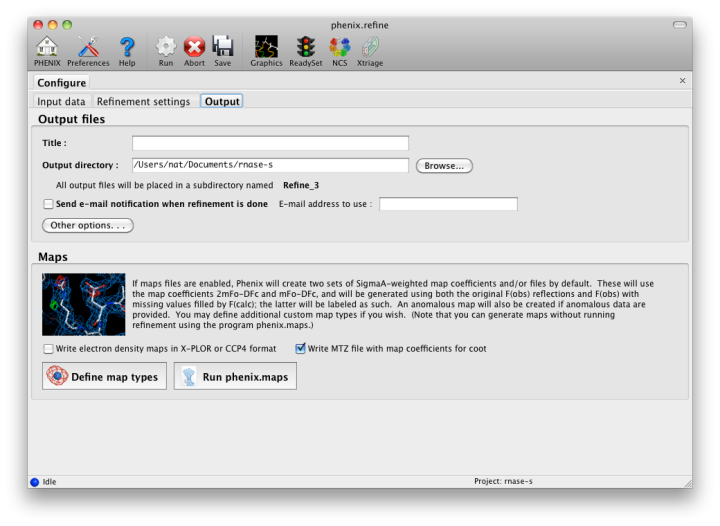Click Browse for the output directory

tap(444, 166)
